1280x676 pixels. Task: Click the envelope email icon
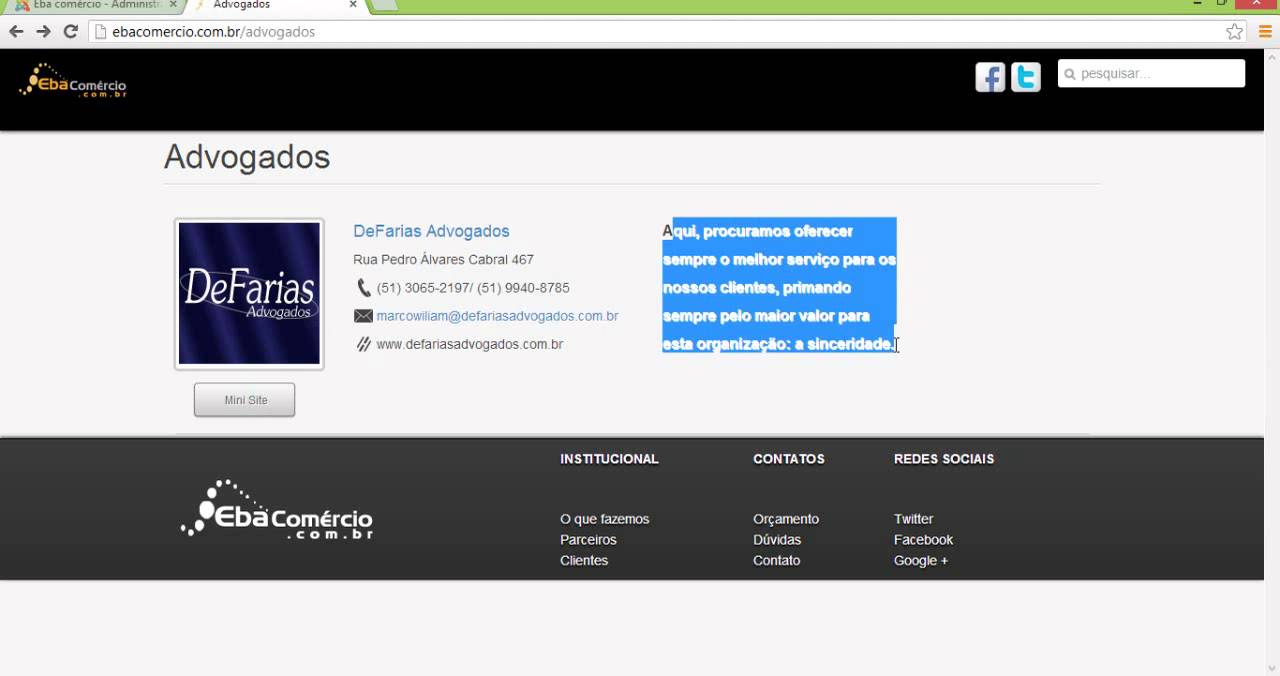coord(363,316)
